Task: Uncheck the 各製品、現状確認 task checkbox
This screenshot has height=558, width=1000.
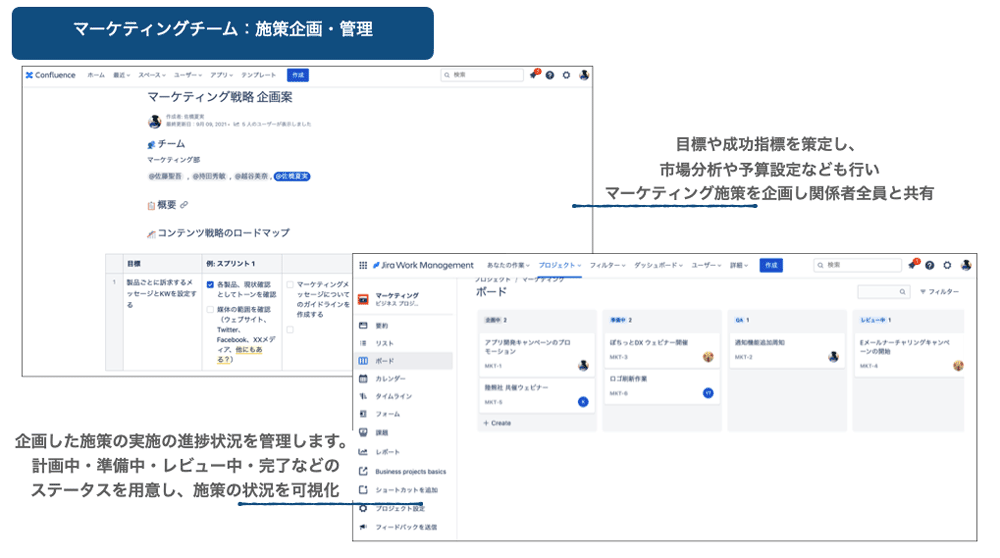Action: tap(210, 284)
